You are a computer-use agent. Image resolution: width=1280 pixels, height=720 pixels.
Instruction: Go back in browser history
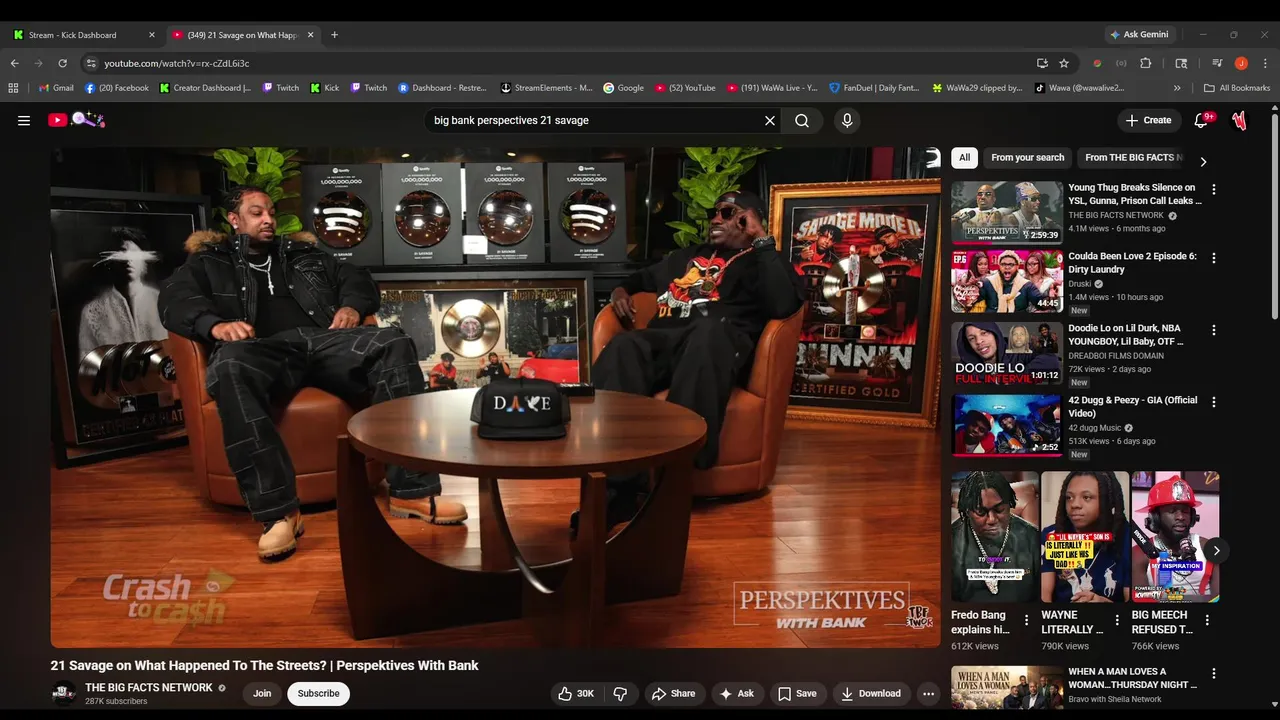coord(14,63)
